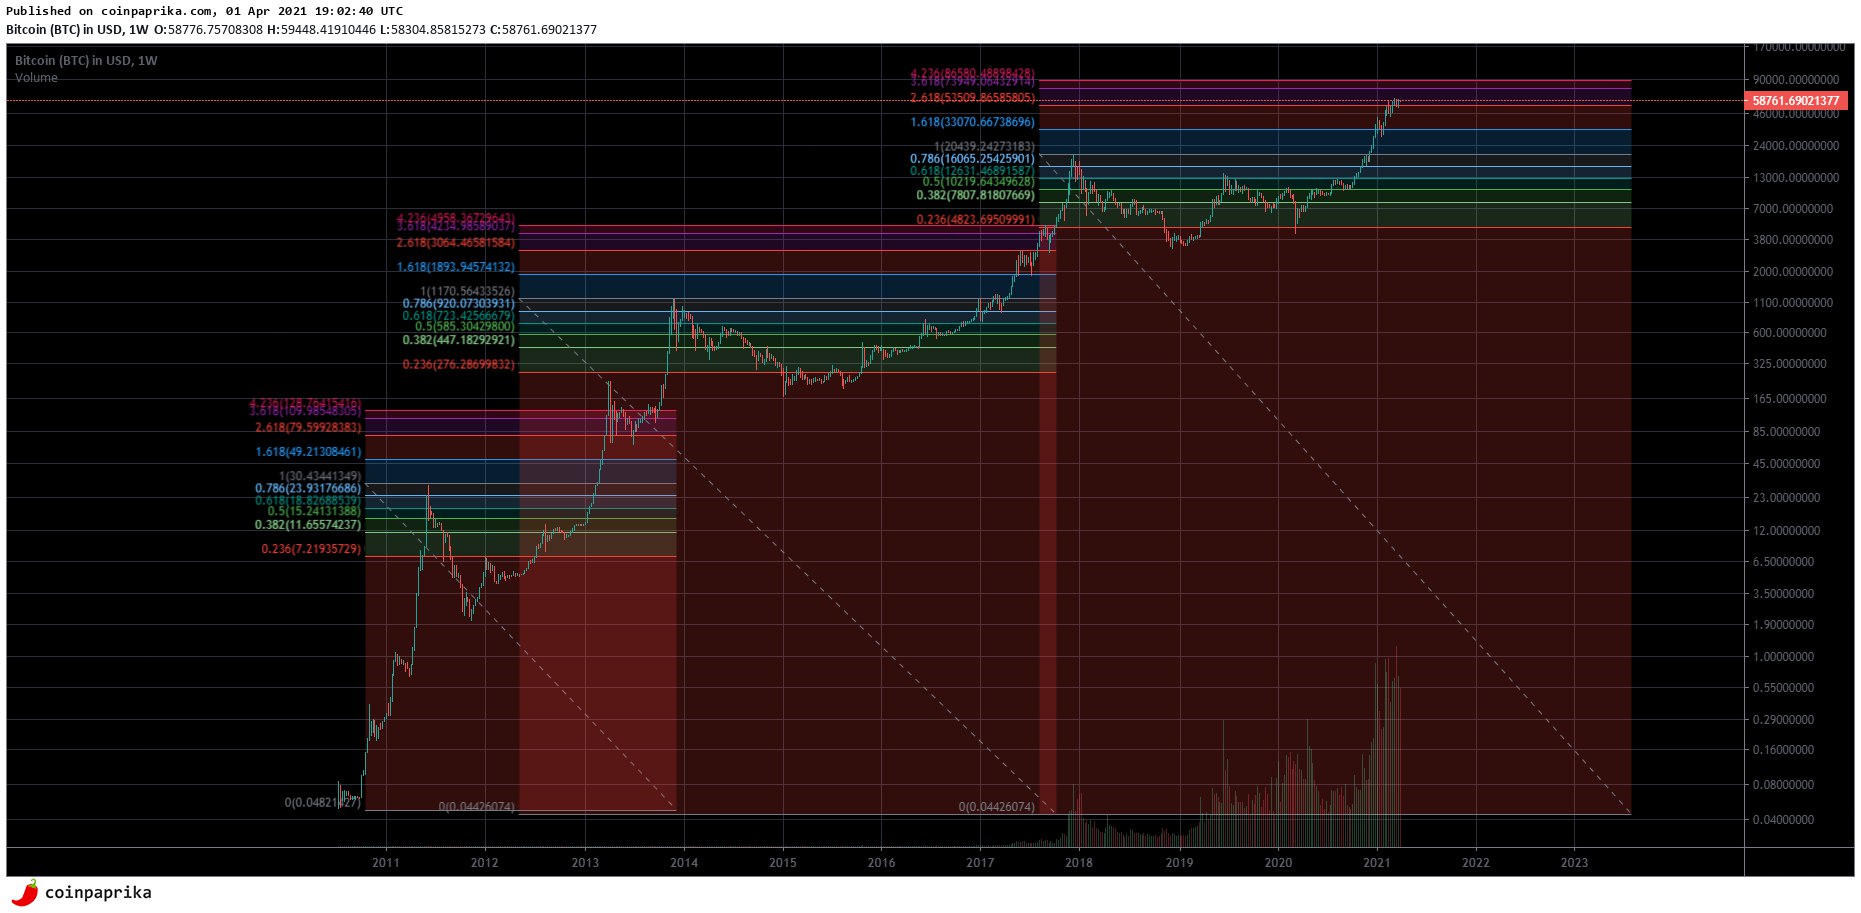Click the 2.618(3064.46581584) Fibonacci label

pos(455,243)
